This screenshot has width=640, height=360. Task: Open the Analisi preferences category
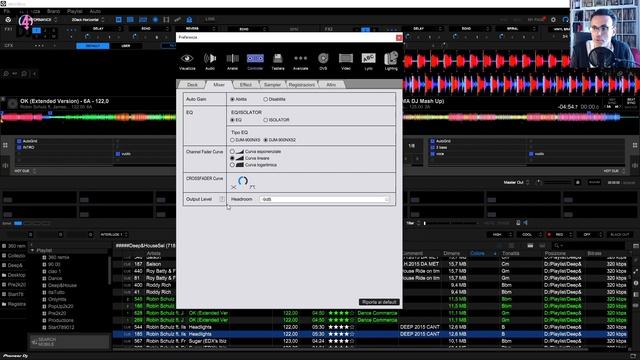click(x=232, y=61)
